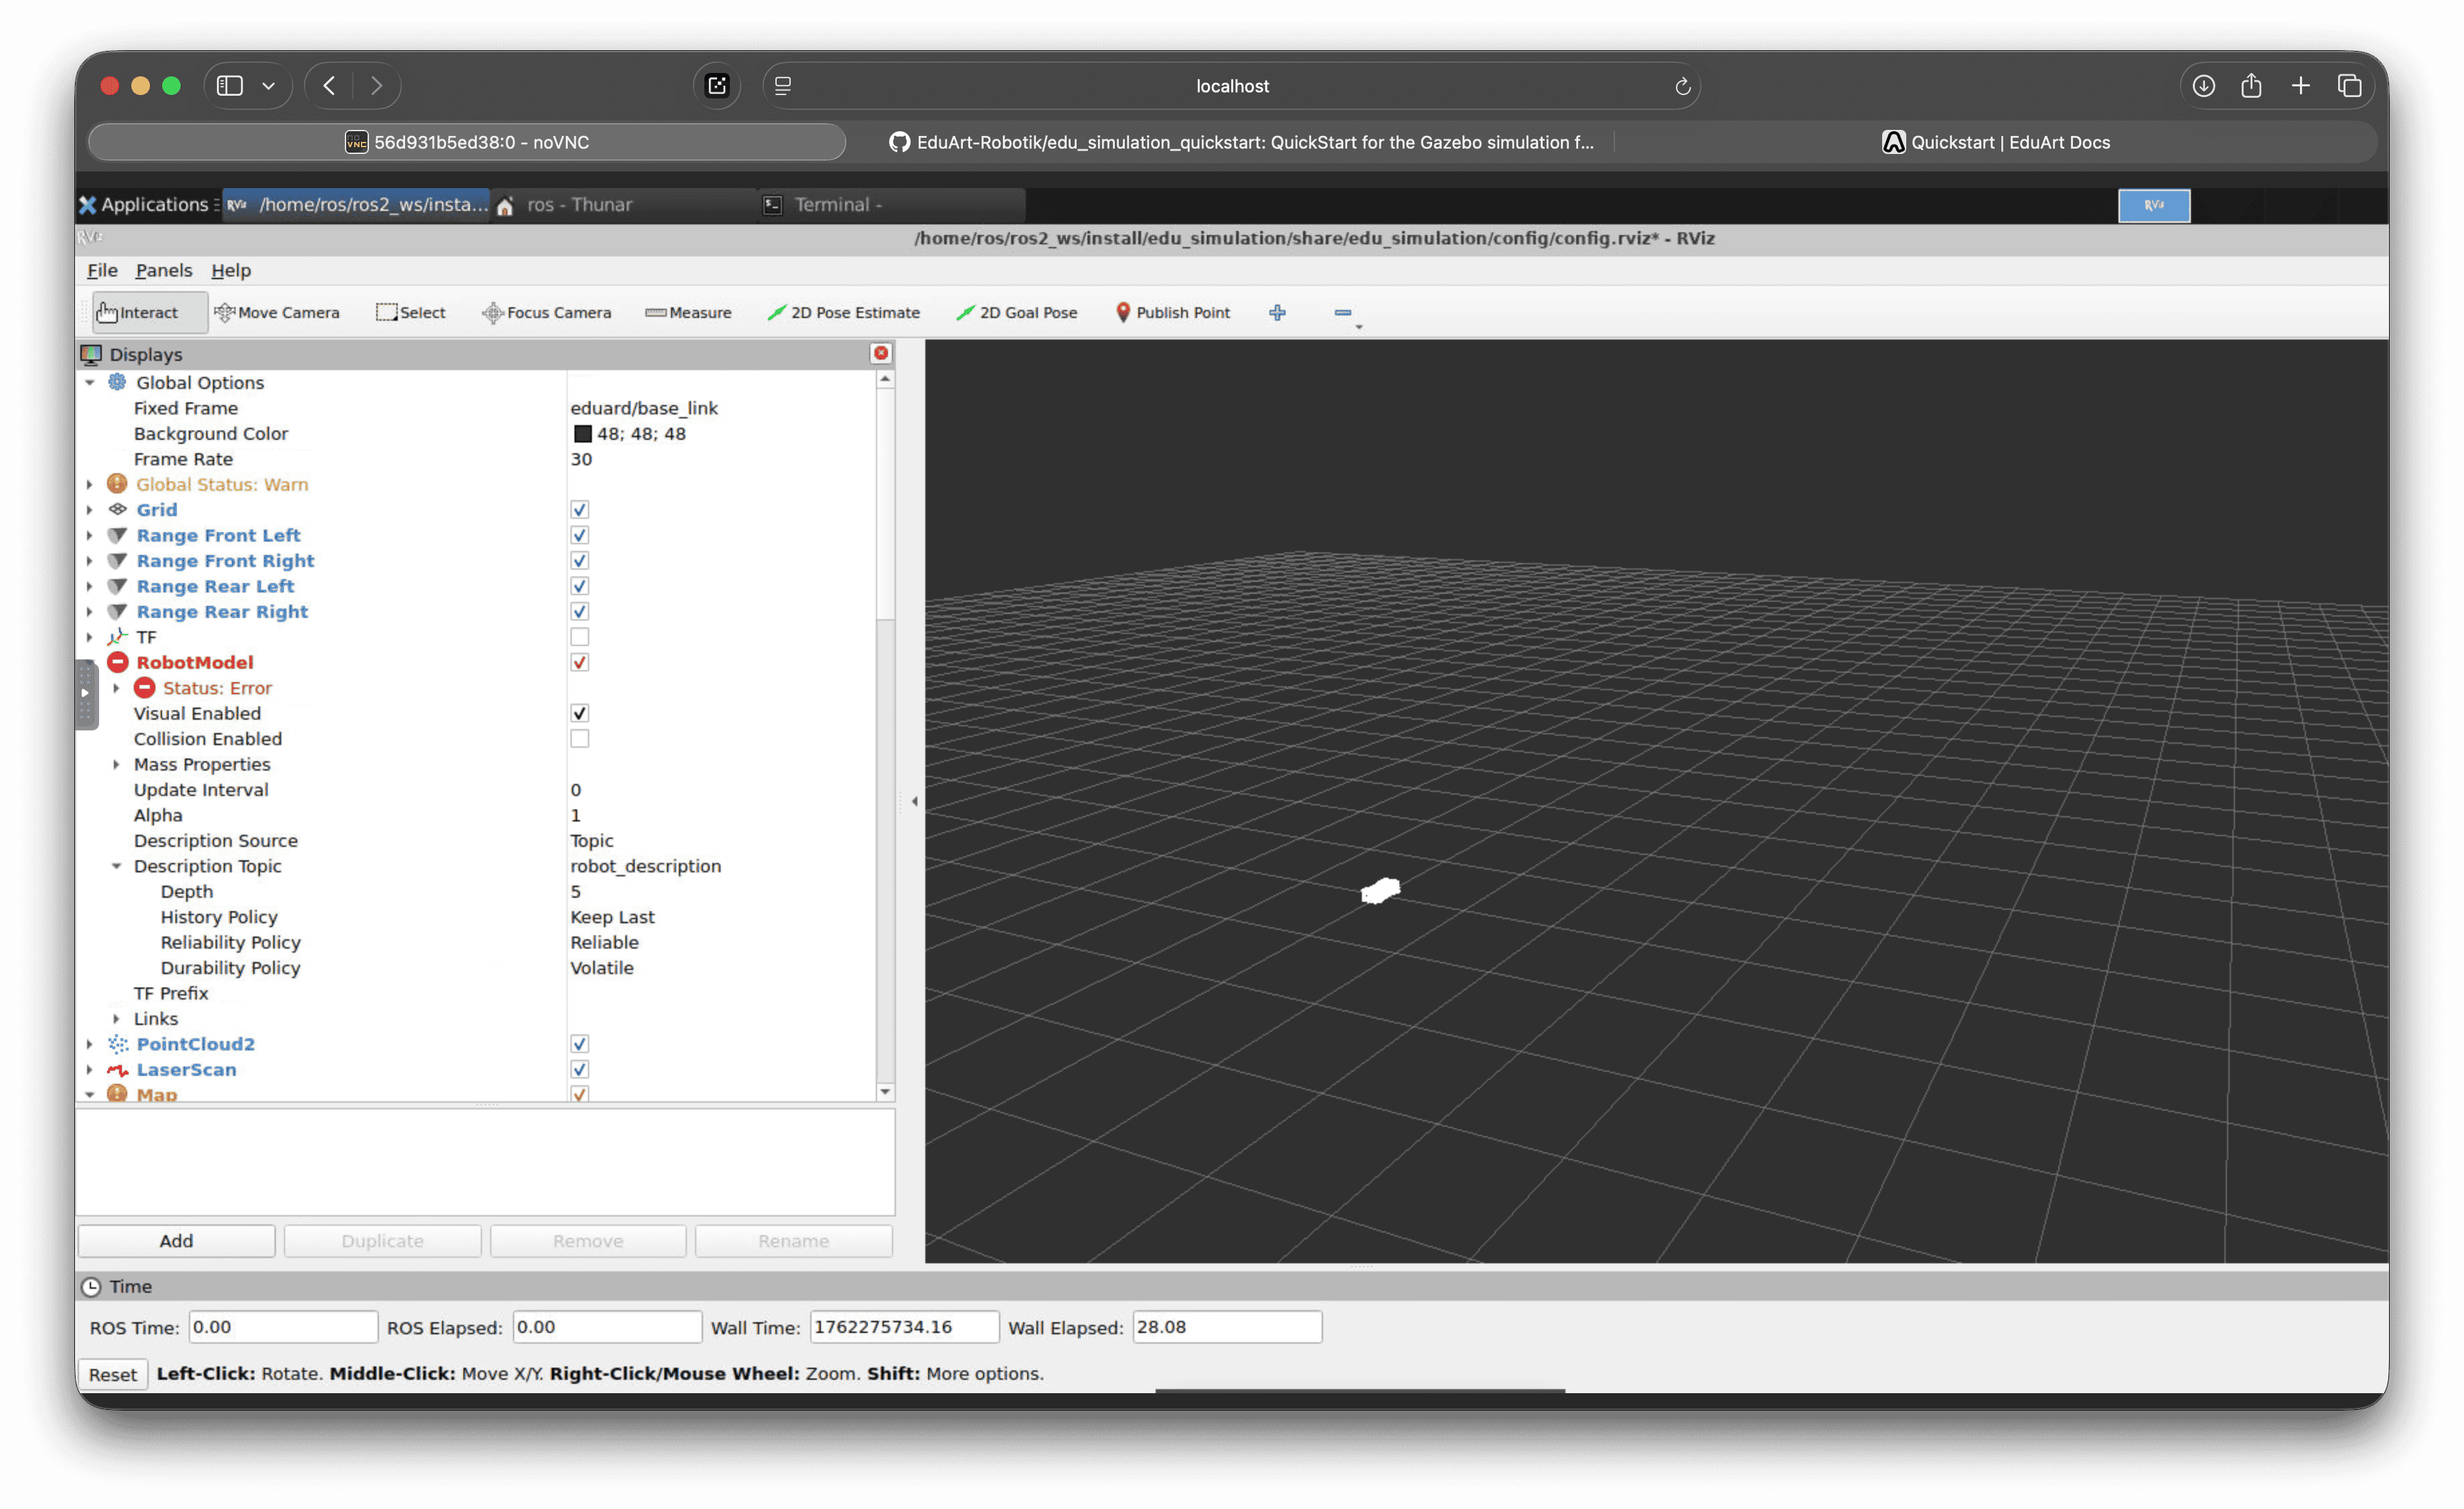Click the Background Color swatch
This screenshot has width=2464, height=1509.
(x=583, y=434)
